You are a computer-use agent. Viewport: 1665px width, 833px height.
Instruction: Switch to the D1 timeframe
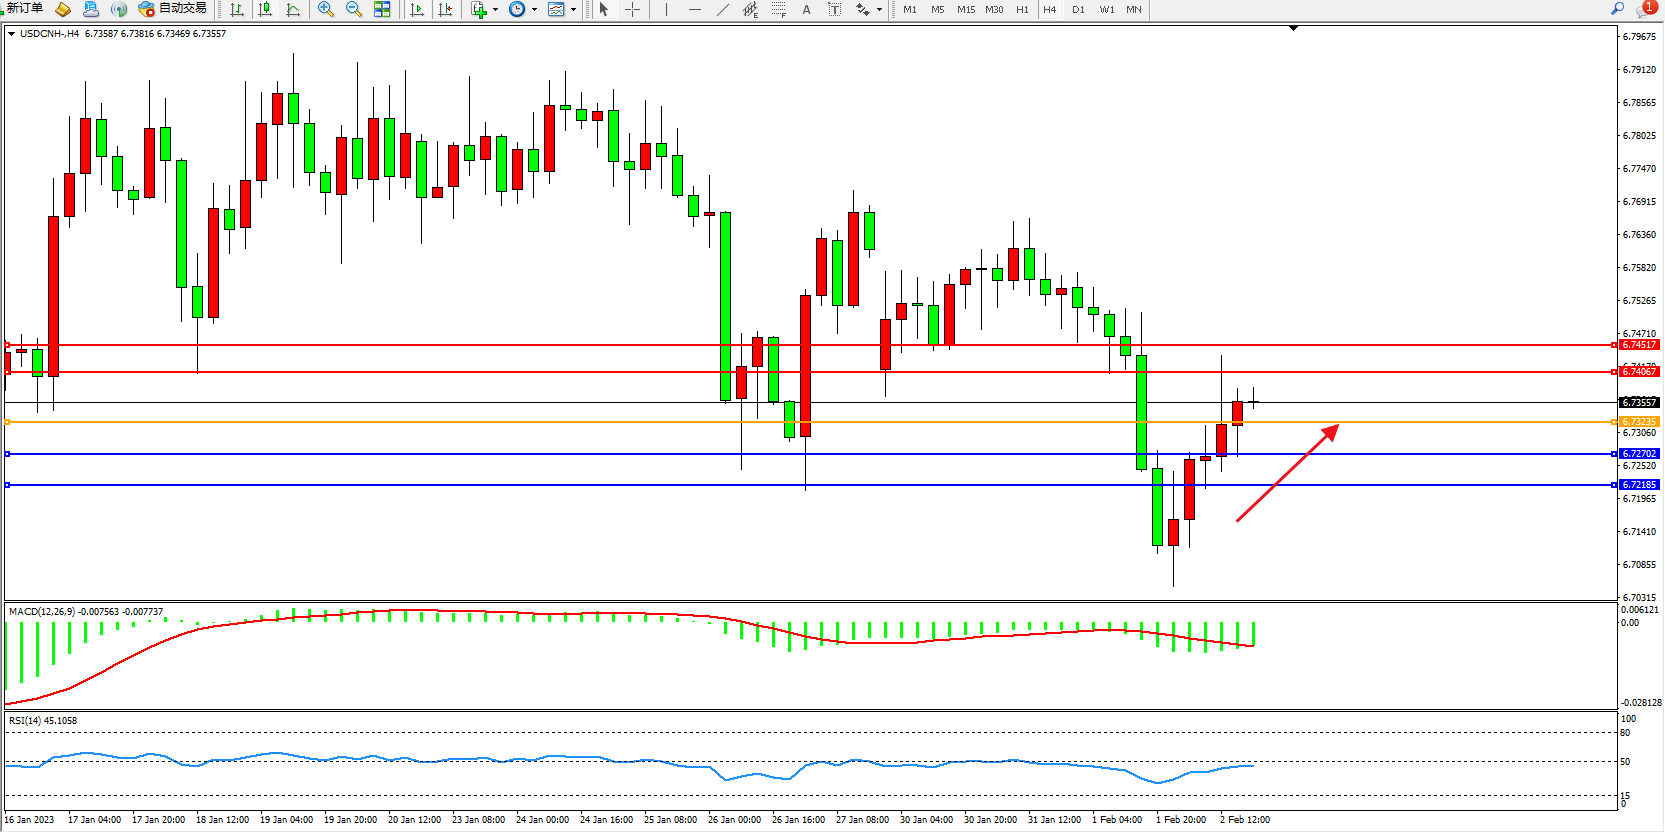[x=1078, y=9]
